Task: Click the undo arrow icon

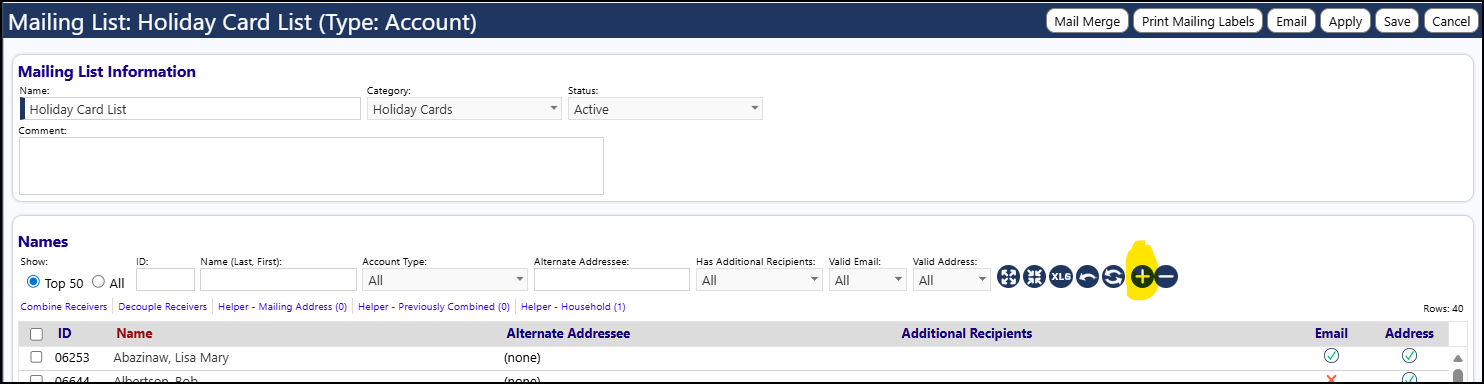Action: pos(1087,277)
